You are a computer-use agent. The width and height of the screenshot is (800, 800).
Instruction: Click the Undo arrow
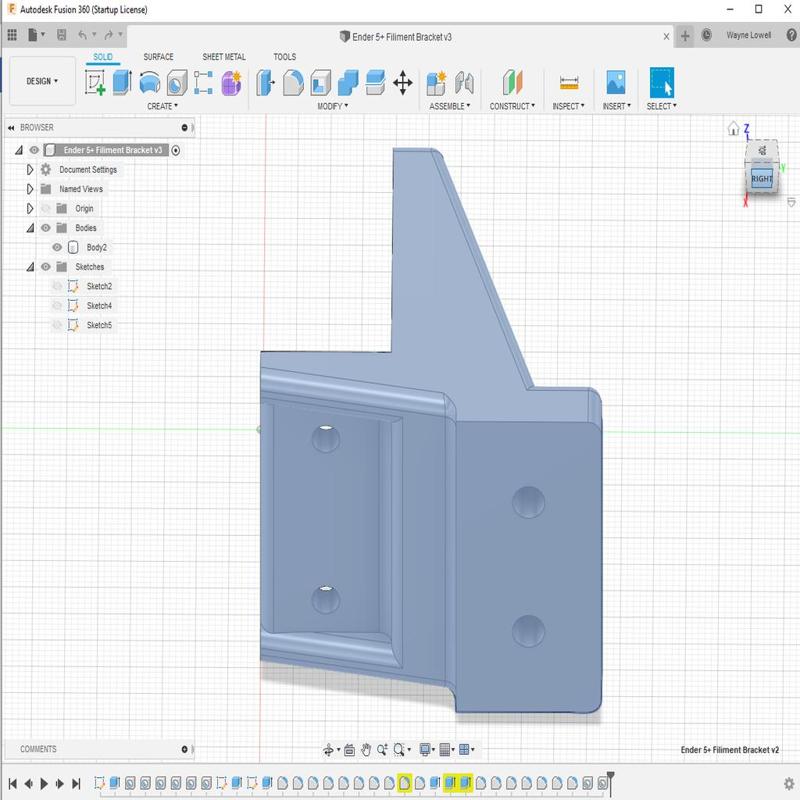click(82, 35)
